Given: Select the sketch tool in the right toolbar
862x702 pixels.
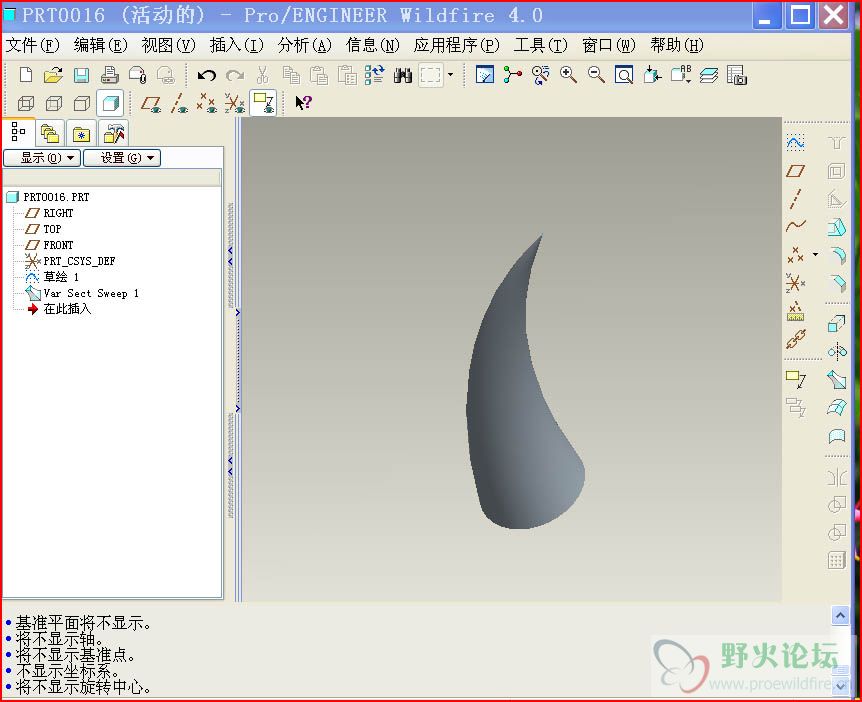Looking at the screenshot, I should [795, 143].
